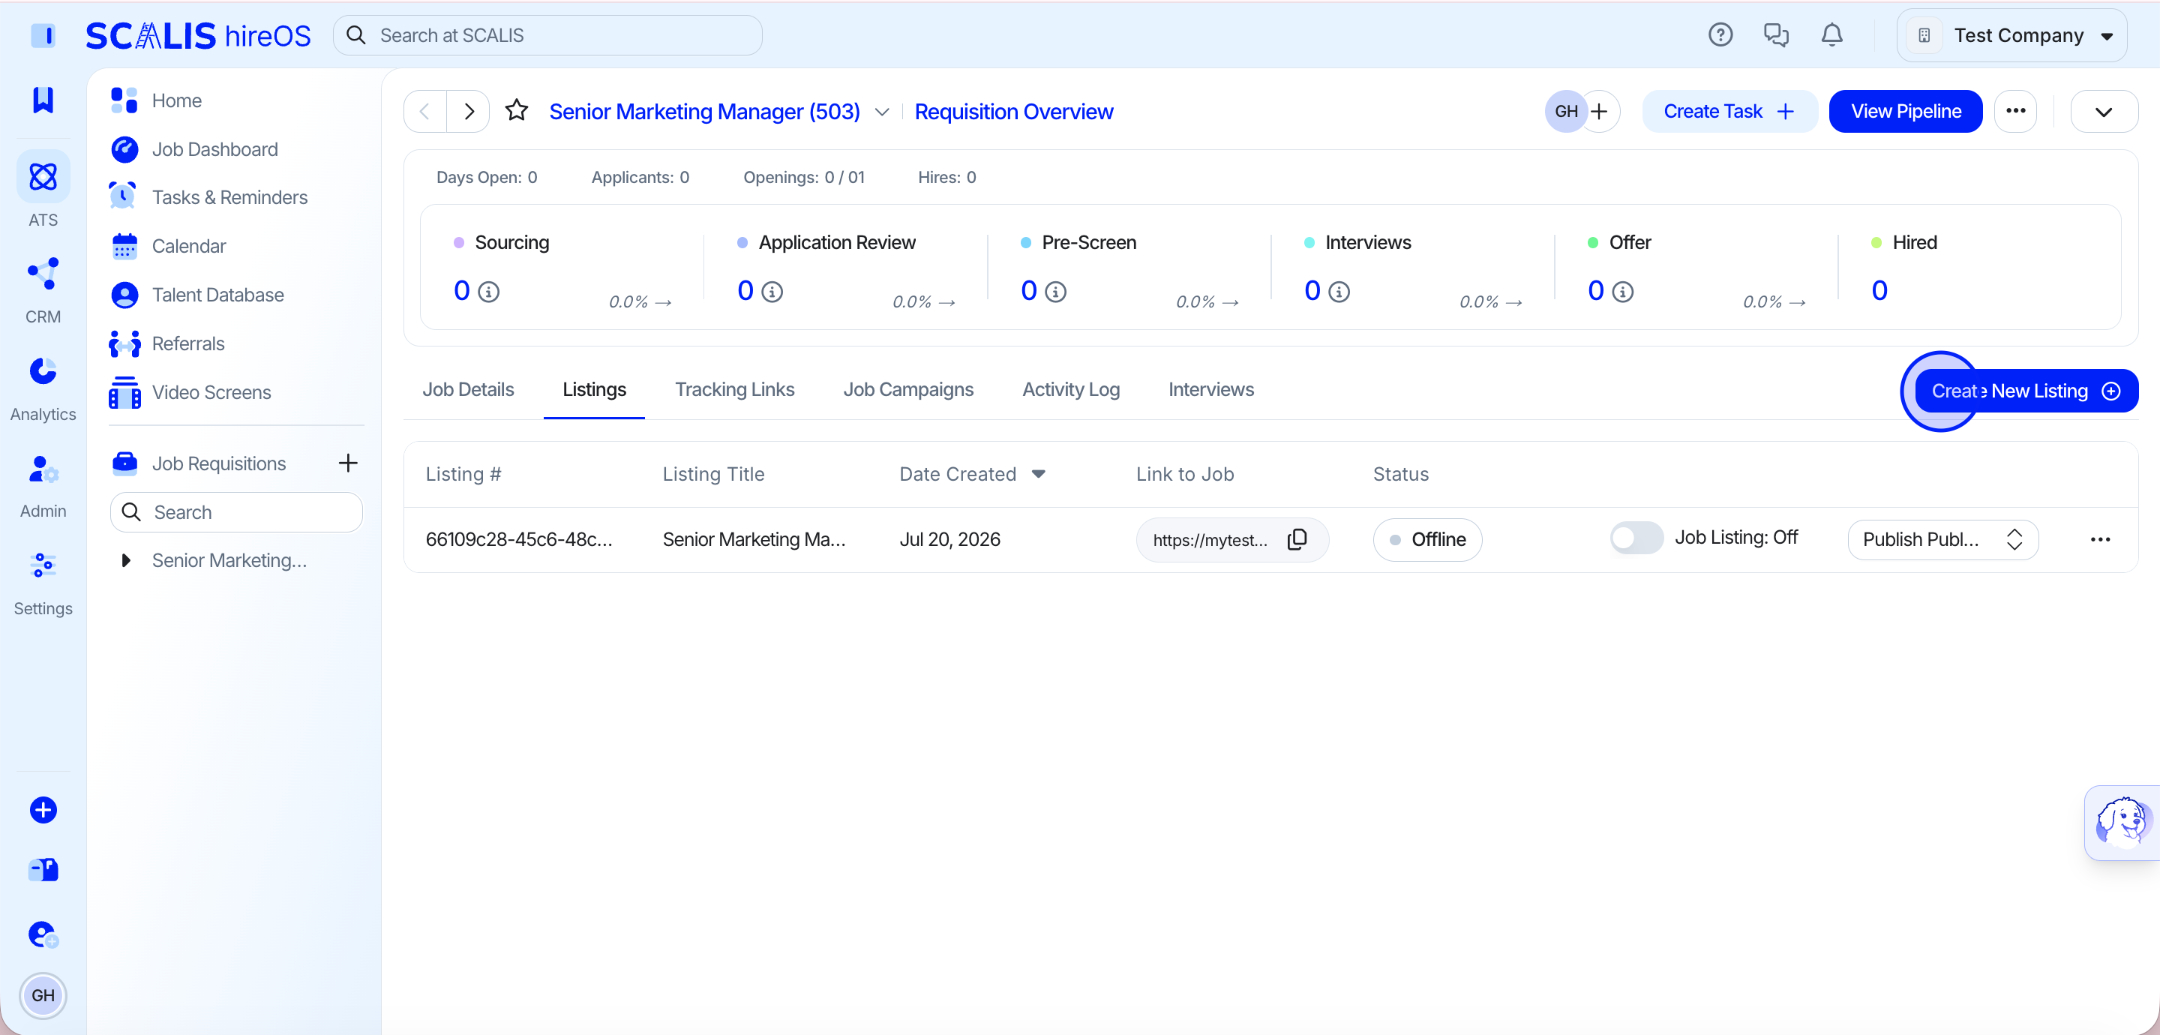Screen dimensions: 2160x1035
Task: Open Publish Publ... selector dropdown
Action: pyautogui.click(x=1943, y=540)
